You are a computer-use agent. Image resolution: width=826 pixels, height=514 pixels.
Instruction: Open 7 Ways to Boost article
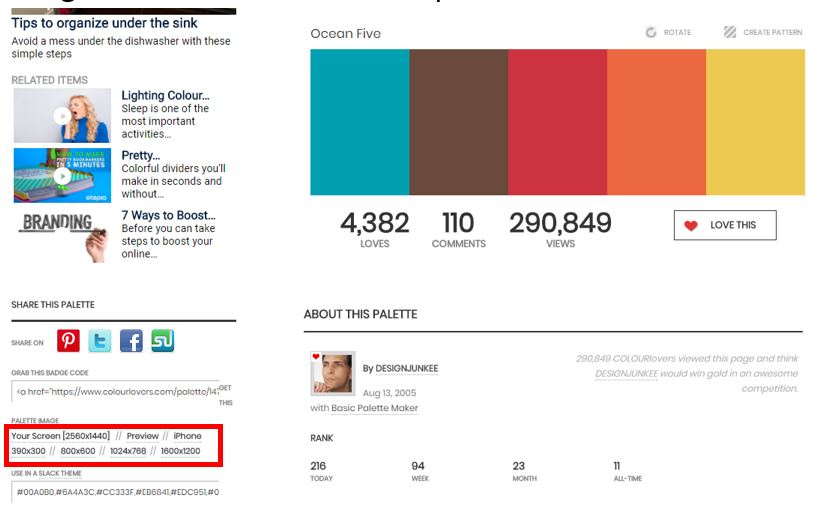168,215
